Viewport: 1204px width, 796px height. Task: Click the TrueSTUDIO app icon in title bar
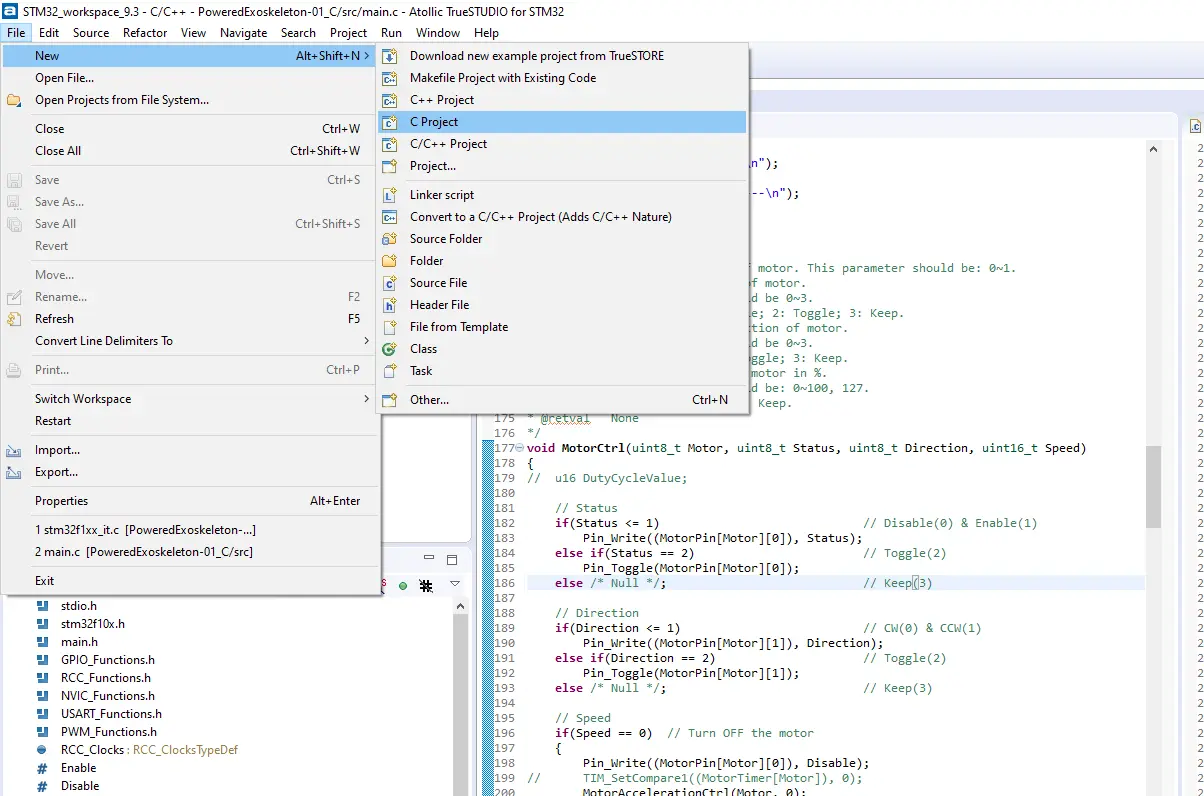(x=10, y=10)
